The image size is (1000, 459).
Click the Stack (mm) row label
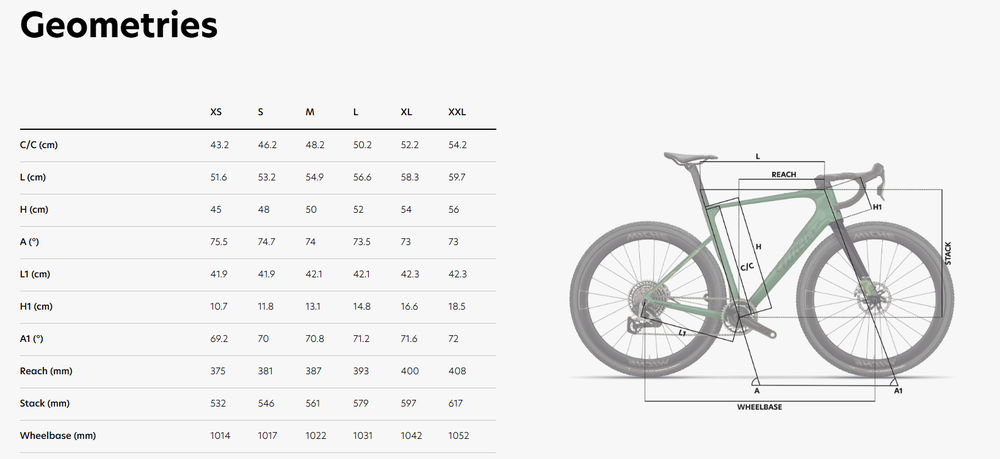[x=45, y=403]
